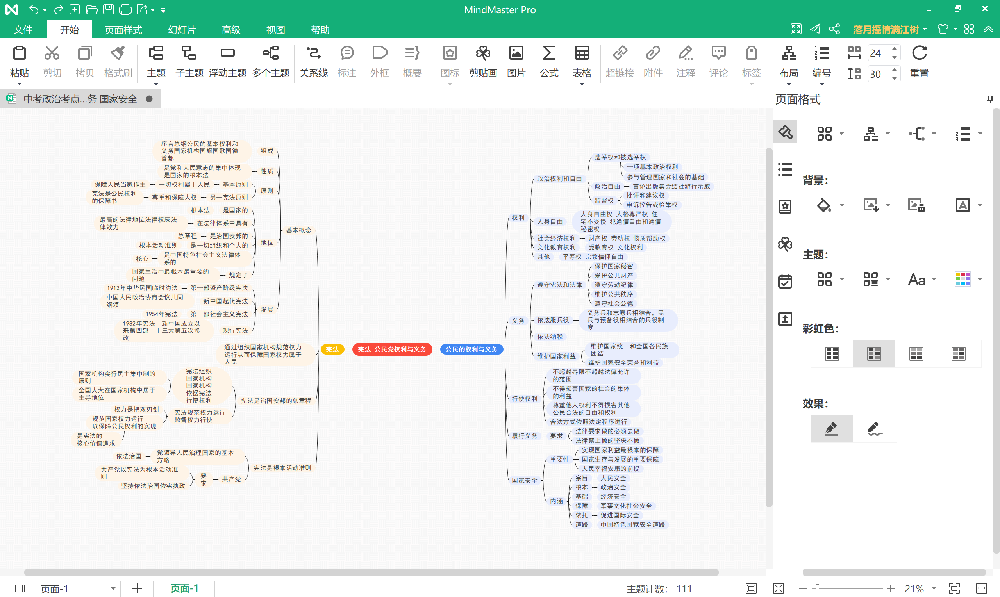Open the 文件 menu

[x=24, y=29]
